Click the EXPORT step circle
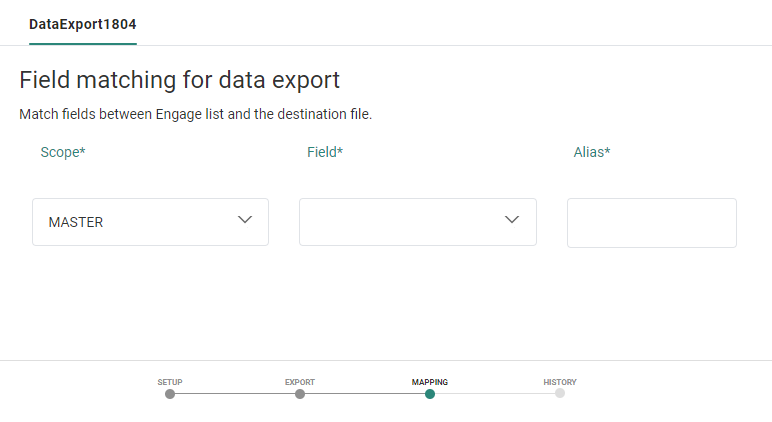The width and height of the screenshot is (772, 422). point(300,394)
